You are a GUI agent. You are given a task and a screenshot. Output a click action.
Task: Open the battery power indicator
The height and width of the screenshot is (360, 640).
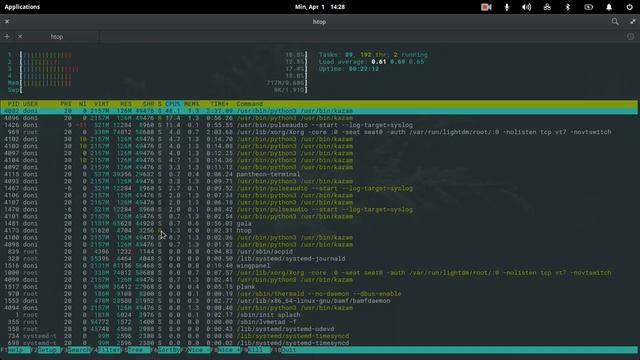[589, 7]
